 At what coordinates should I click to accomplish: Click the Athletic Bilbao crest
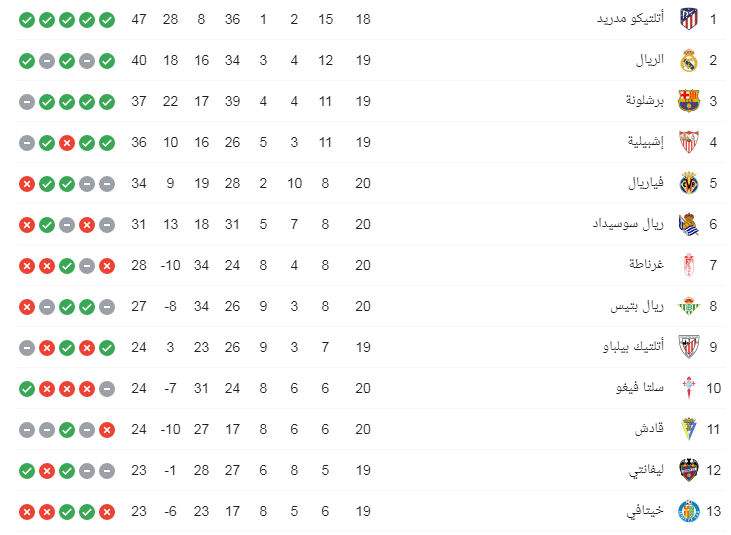[x=689, y=347]
